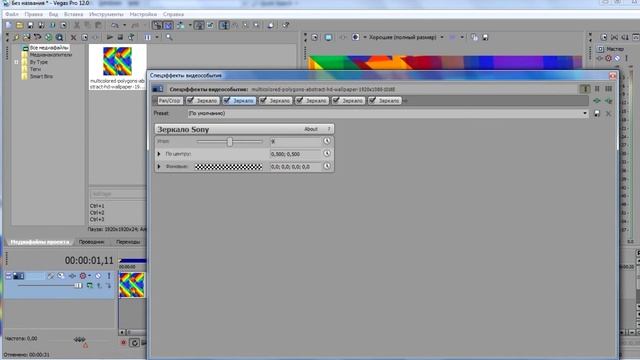This screenshot has width=640, height=360.
Task: Open the Инструменты menu
Action: coord(106,14)
